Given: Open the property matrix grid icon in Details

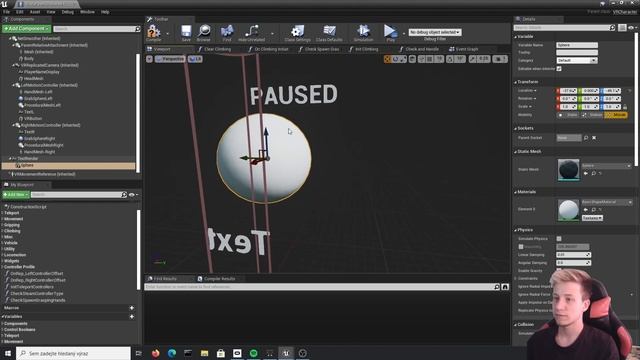Looking at the screenshot, I should click(x=622, y=28).
